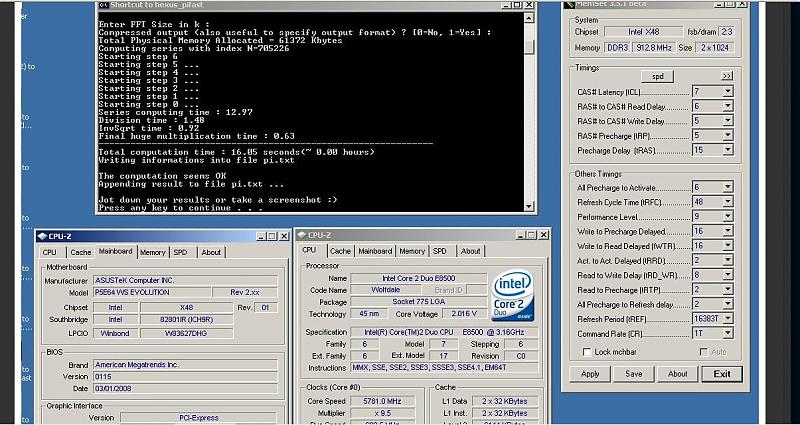This screenshot has height=425, width=800.
Task: Open SPD tab in left CPU-Z window
Action: pos(180,252)
